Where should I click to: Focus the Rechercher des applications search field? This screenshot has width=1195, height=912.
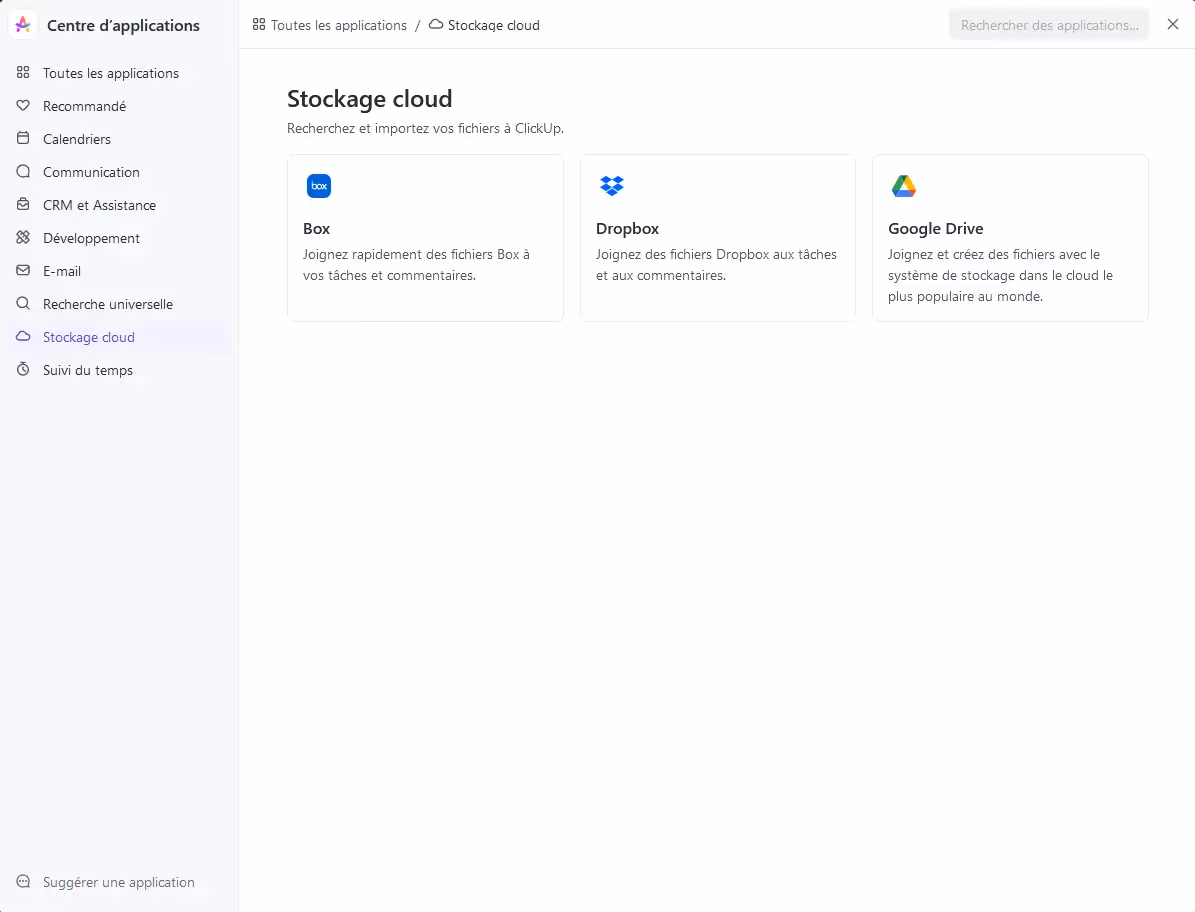(1049, 25)
